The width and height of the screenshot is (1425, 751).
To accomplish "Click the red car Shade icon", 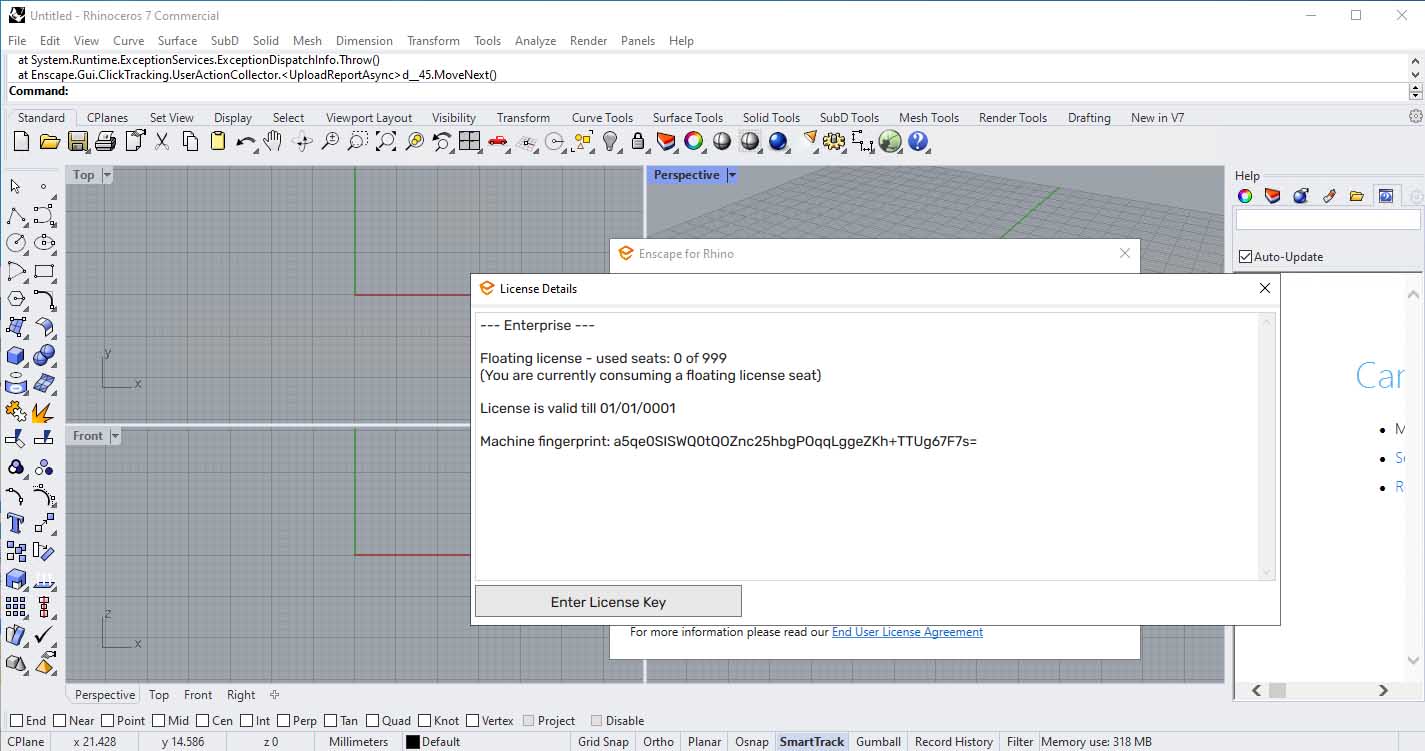I will tap(497, 142).
